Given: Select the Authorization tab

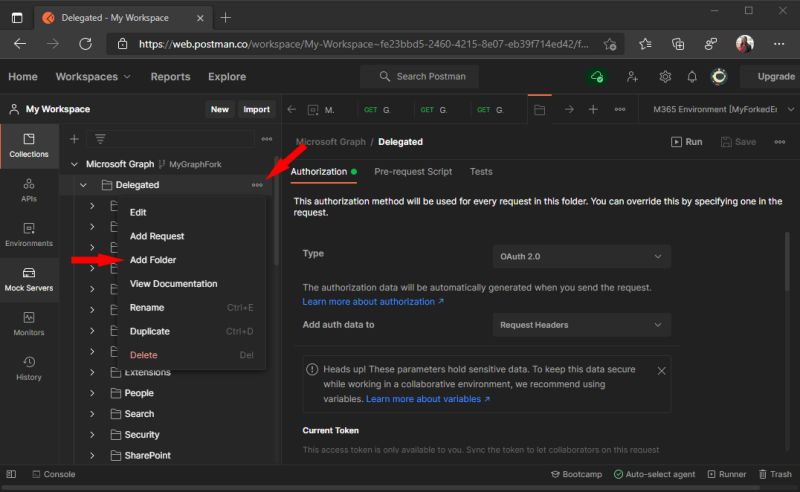Looking at the screenshot, I should point(323,171).
